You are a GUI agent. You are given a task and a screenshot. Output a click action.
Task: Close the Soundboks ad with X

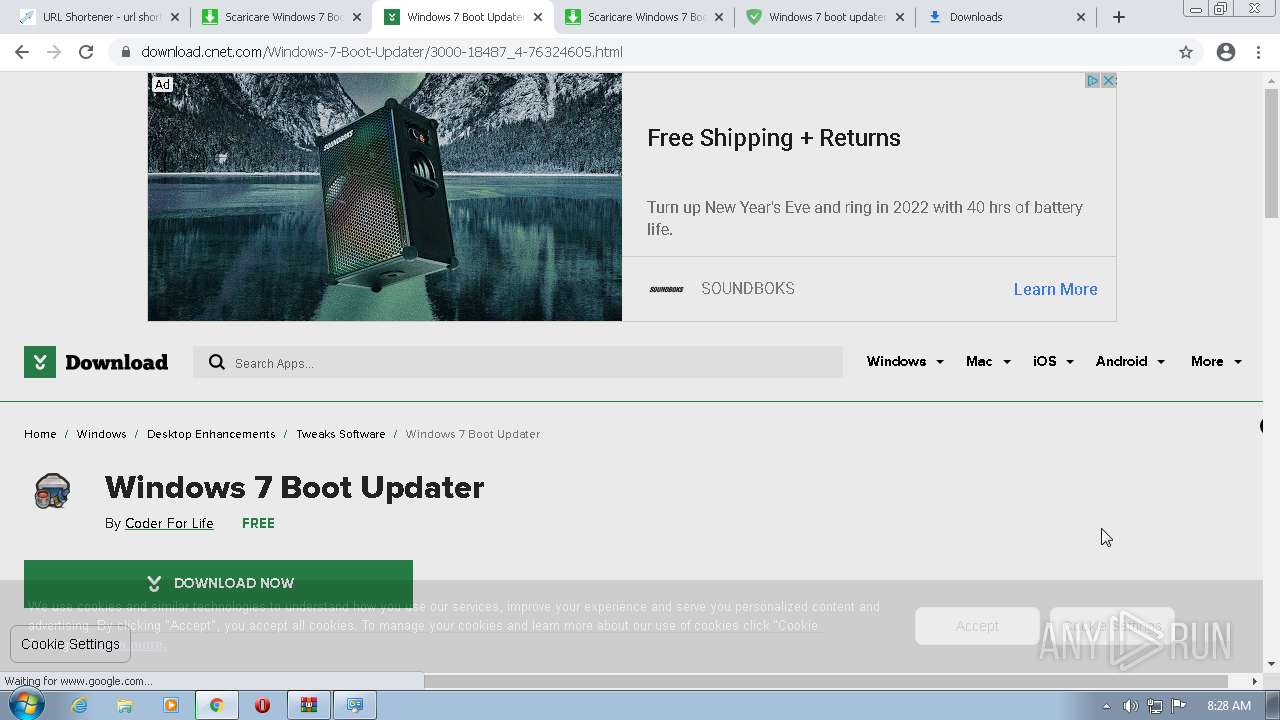(x=1108, y=81)
